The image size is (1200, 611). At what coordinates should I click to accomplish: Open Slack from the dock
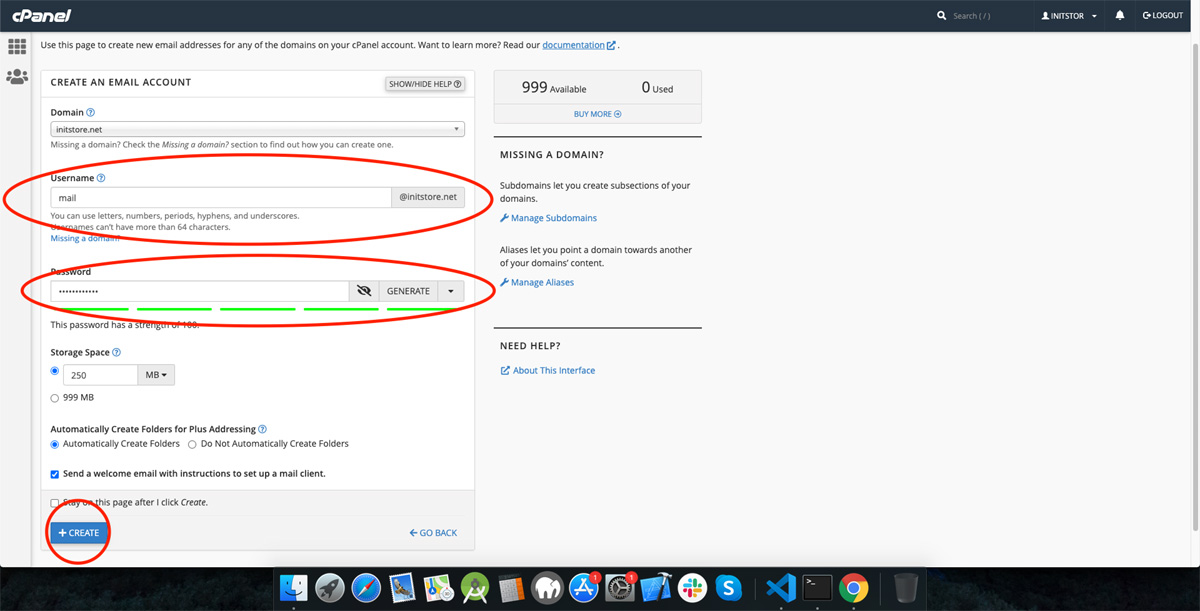tap(692, 587)
